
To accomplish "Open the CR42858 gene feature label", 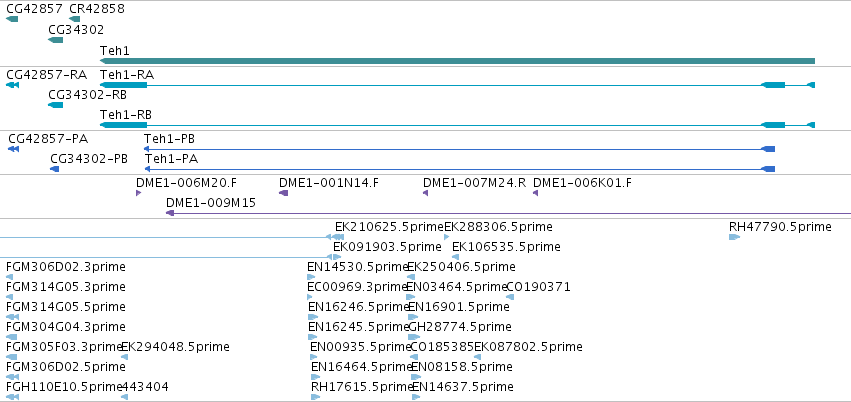I will click(97, 9).
